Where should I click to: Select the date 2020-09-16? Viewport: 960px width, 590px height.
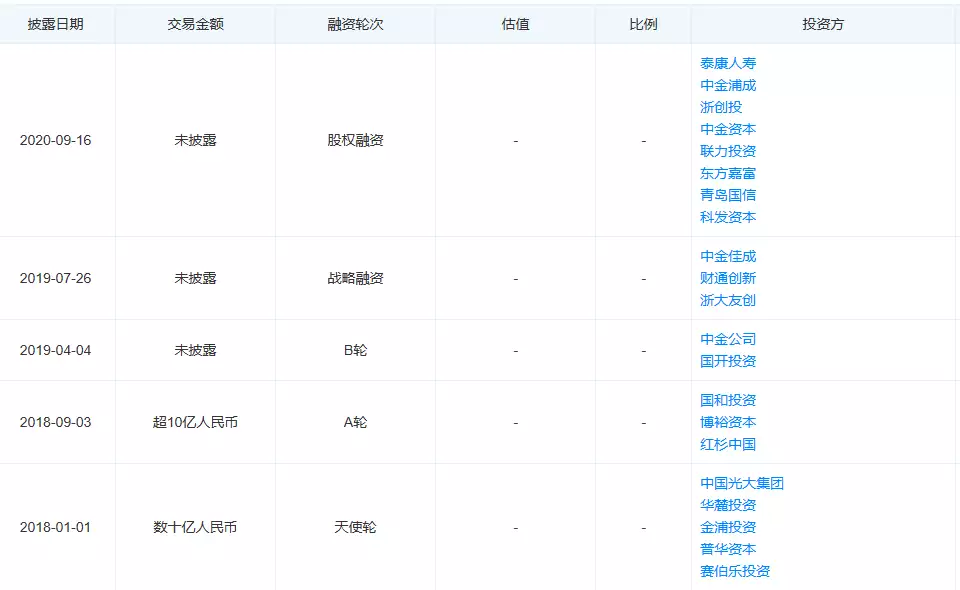tap(55, 140)
